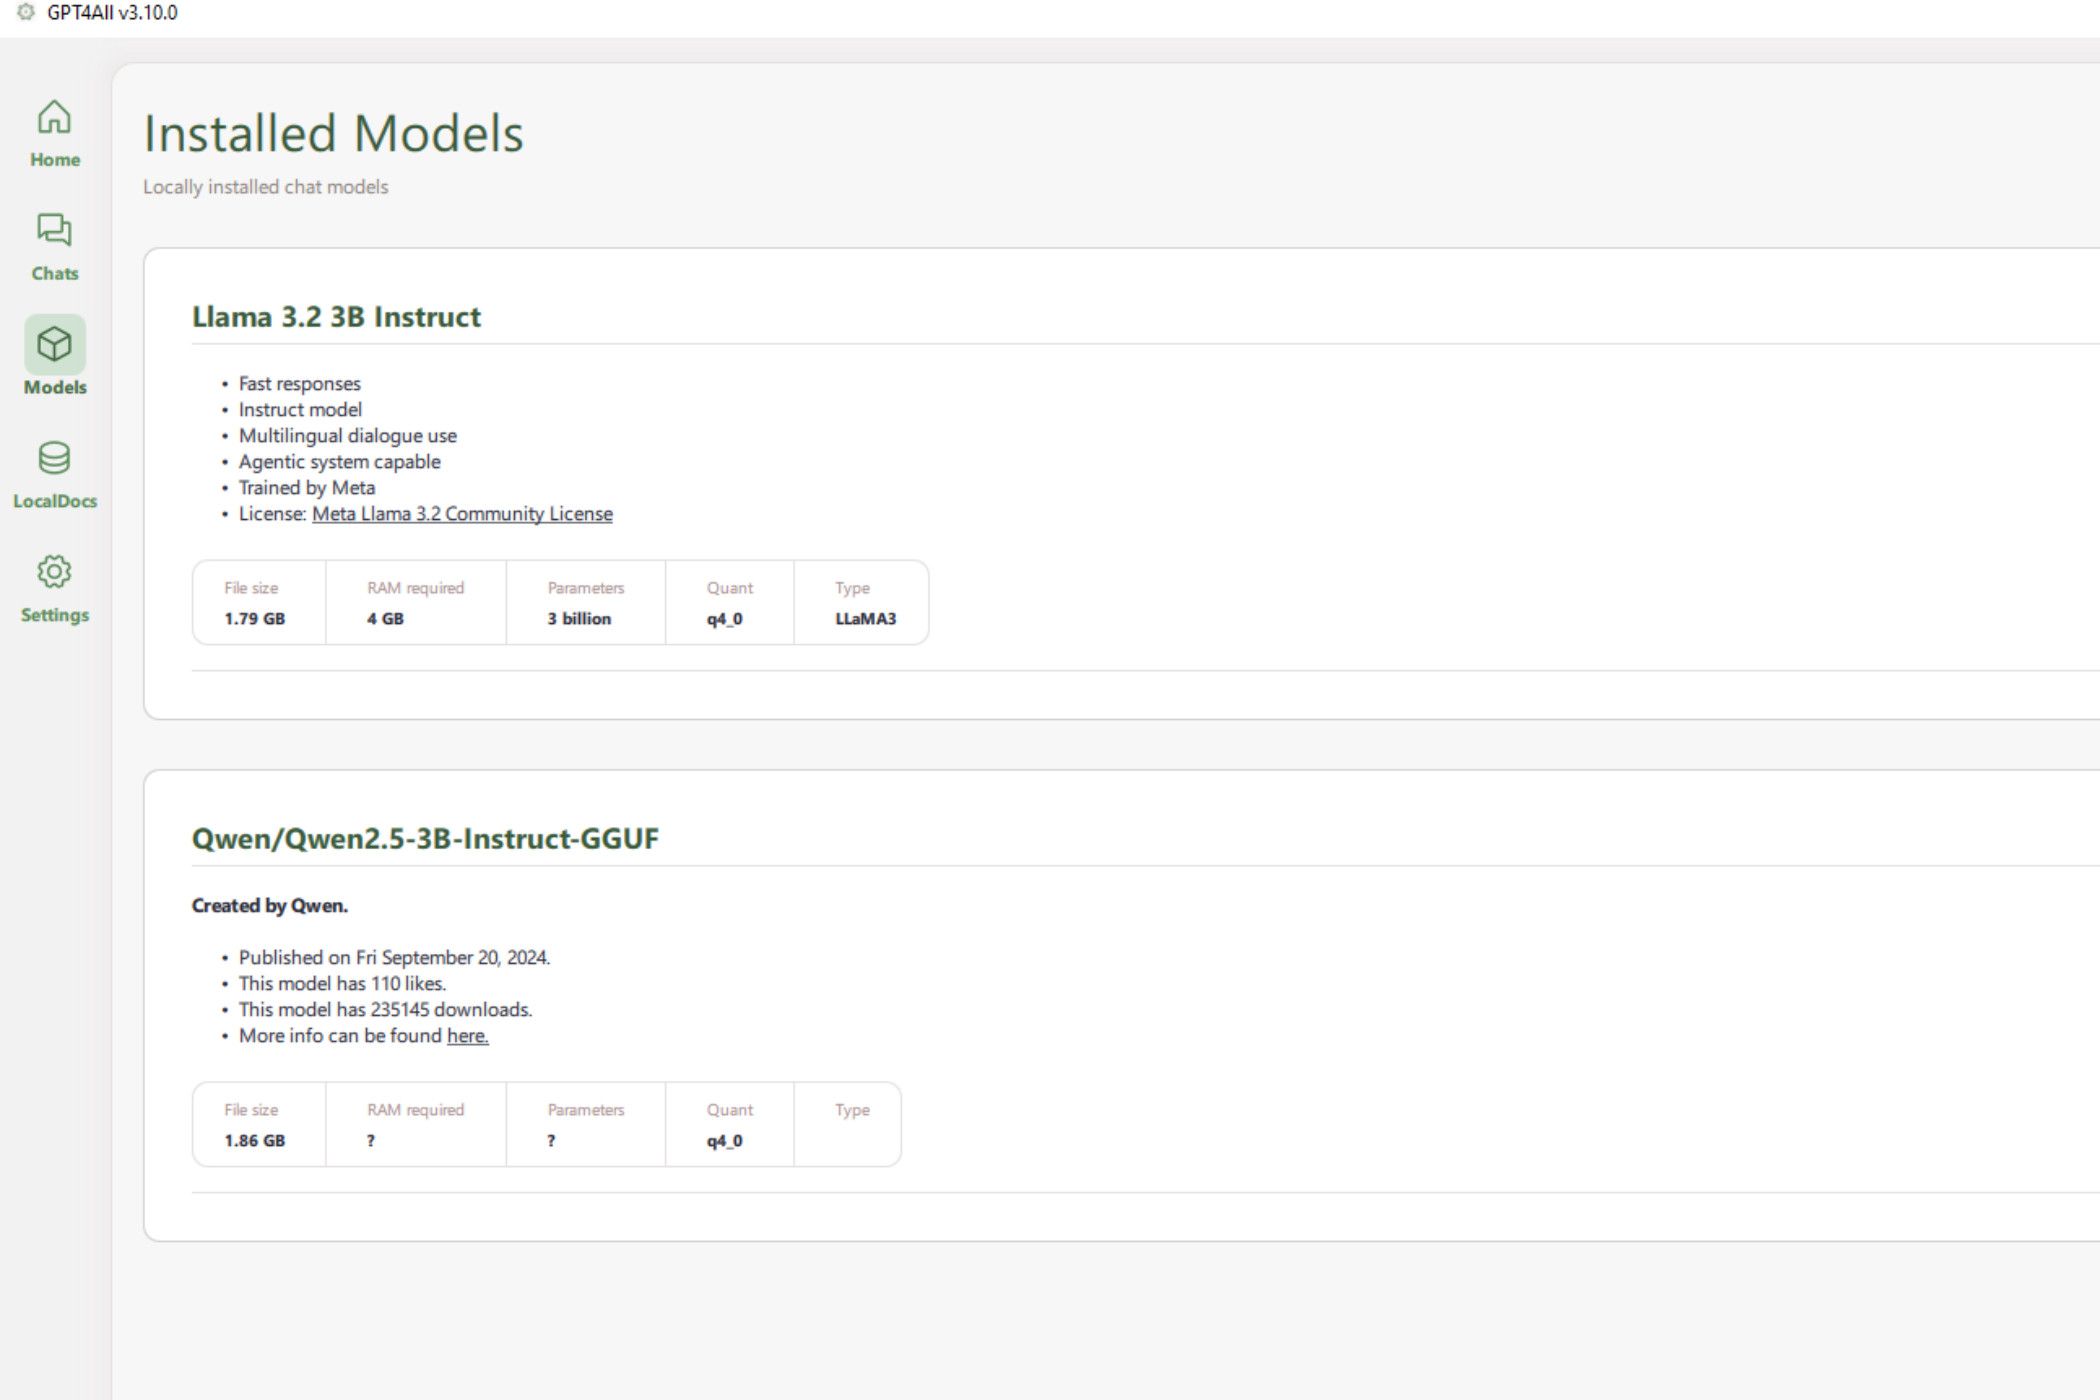Click the "Locally installed chat models" subtitle
This screenshot has width=2100, height=1400.
click(x=265, y=187)
